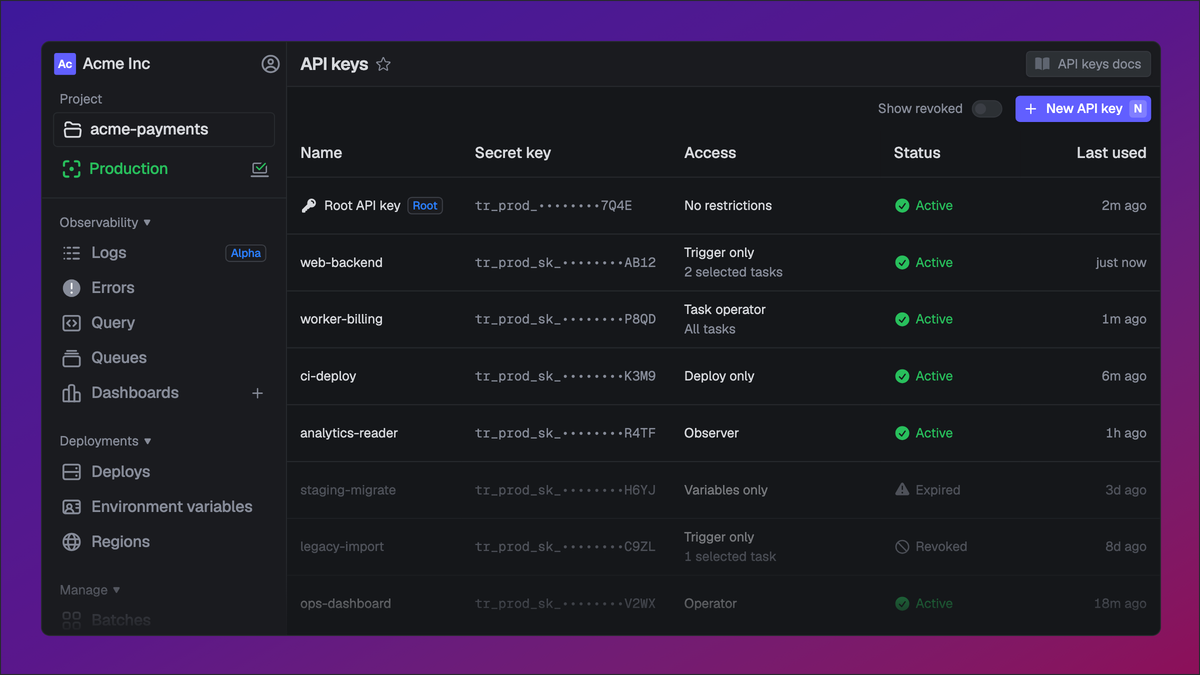Click the Queues stack icon
Screen dimensions: 1200x675
tap(71, 358)
